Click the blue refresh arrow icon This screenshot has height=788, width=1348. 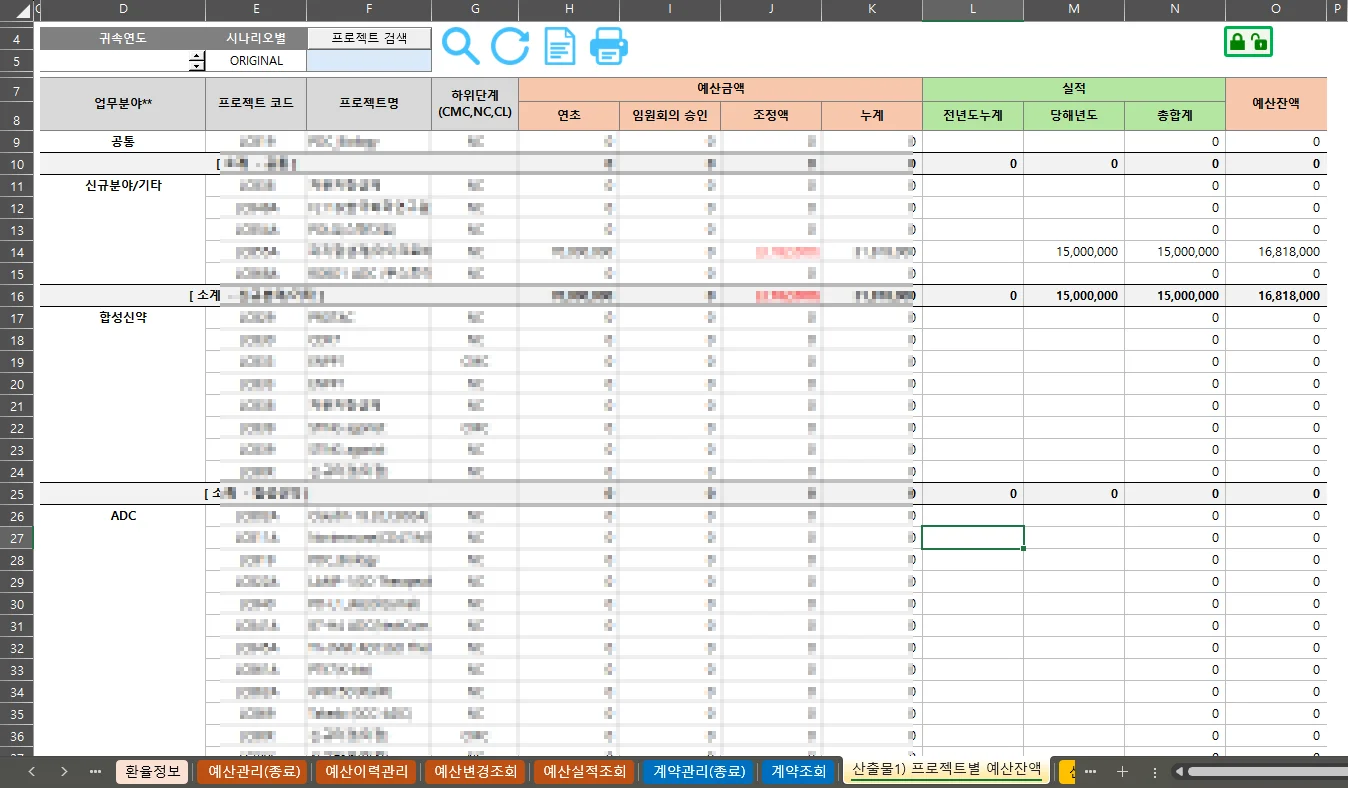(x=510, y=47)
